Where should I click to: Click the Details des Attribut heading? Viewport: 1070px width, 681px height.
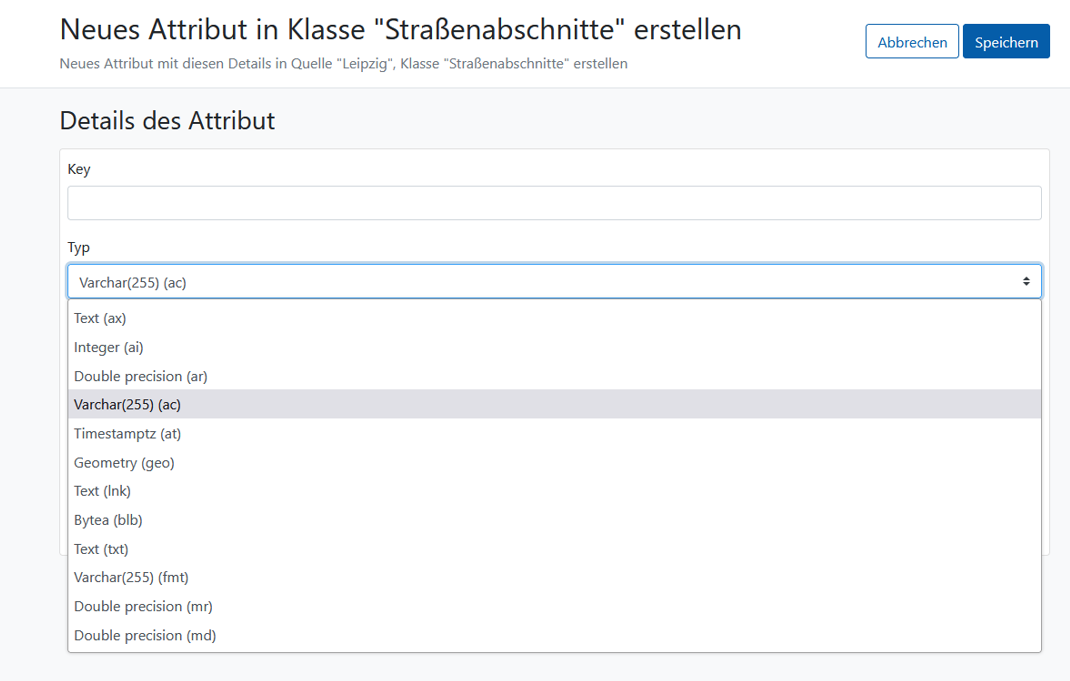[x=167, y=121]
